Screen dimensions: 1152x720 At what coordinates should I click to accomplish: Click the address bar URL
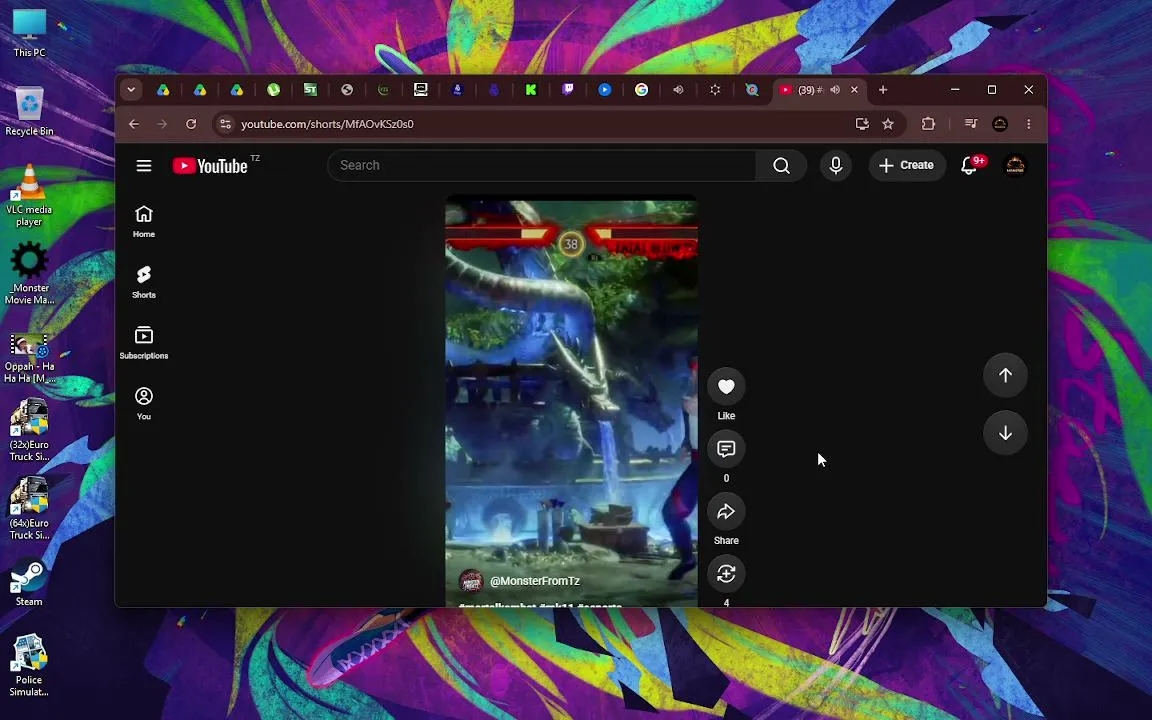click(x=327, y=124)
